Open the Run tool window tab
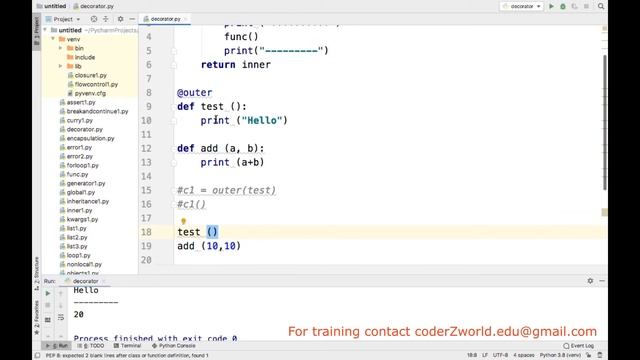Viewport: 640px width, 360px height. [x=57, y=346]
